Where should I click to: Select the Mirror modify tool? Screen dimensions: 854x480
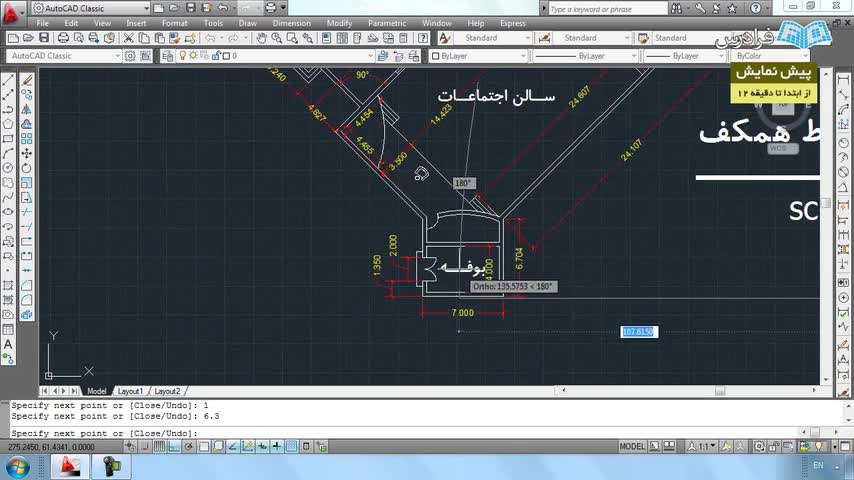click(26, 110)
